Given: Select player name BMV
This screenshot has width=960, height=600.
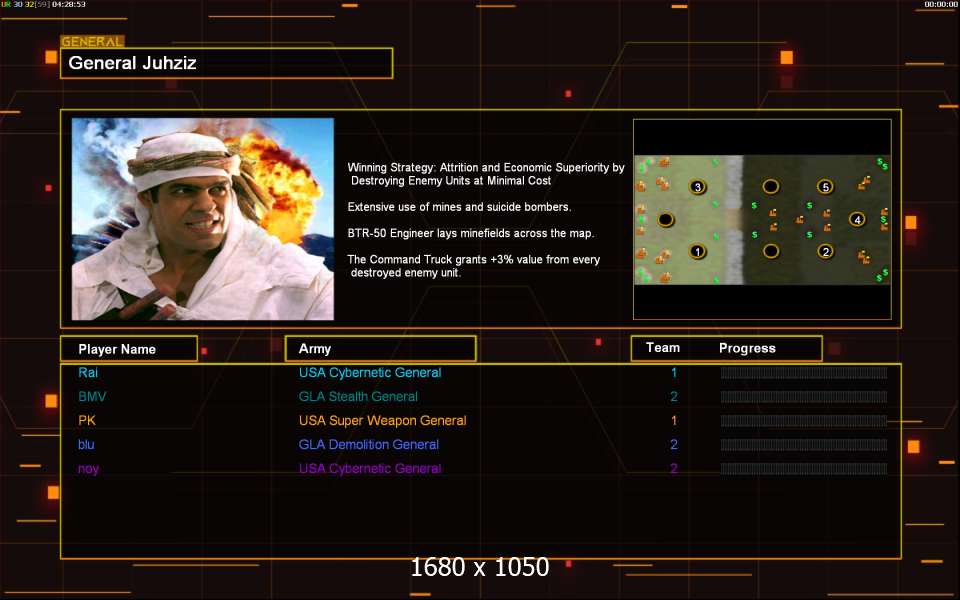Looking at the screenshot, I should (92, 396).
